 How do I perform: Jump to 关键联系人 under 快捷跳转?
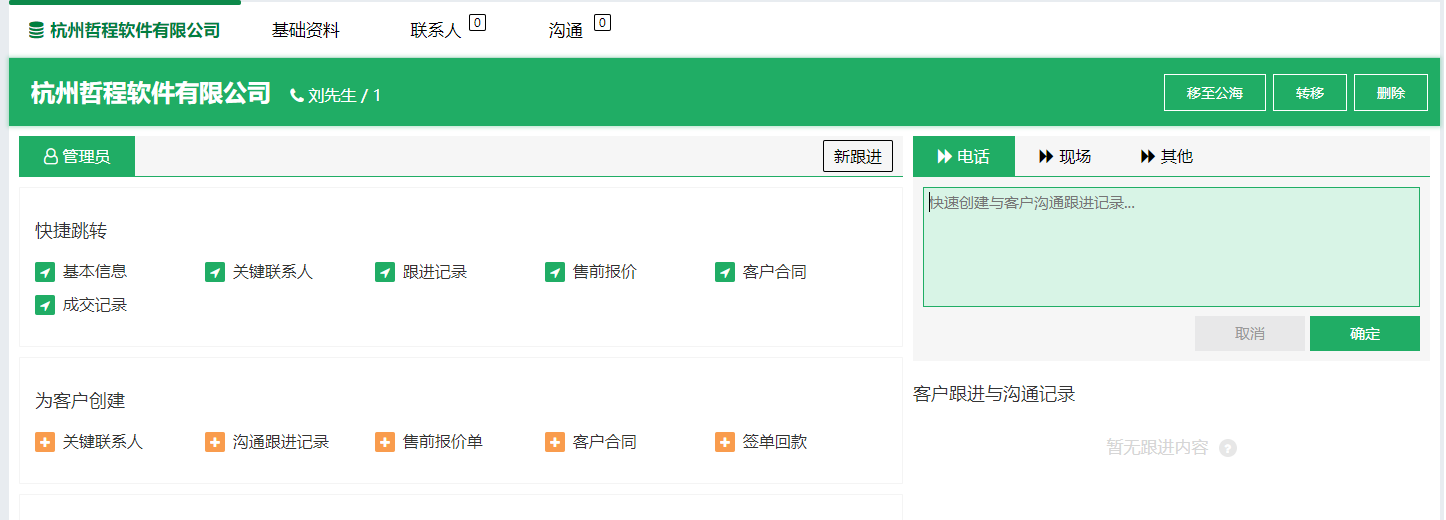(273, 272)
